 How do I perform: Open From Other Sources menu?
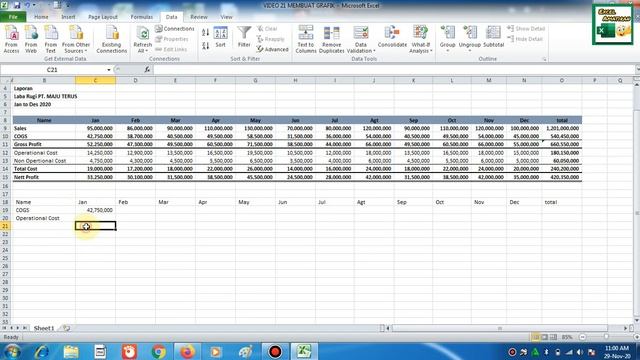[x=76, y=39]
